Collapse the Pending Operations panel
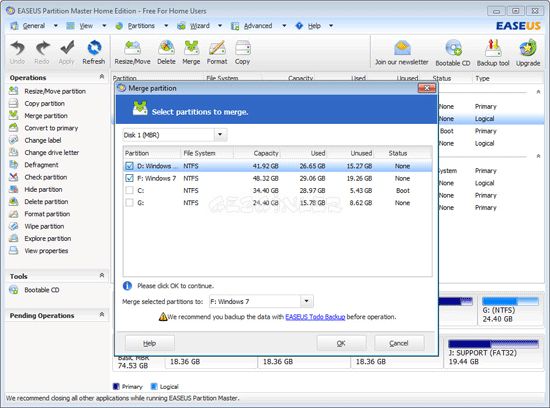 [102, 314]
